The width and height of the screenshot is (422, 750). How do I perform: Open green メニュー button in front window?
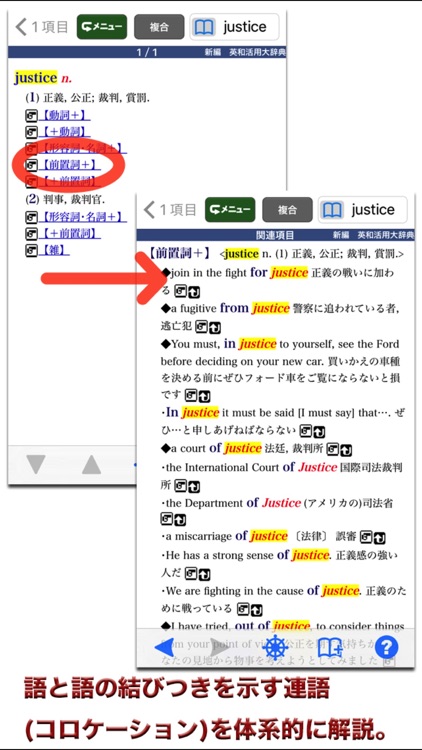(x=230, y=210)
